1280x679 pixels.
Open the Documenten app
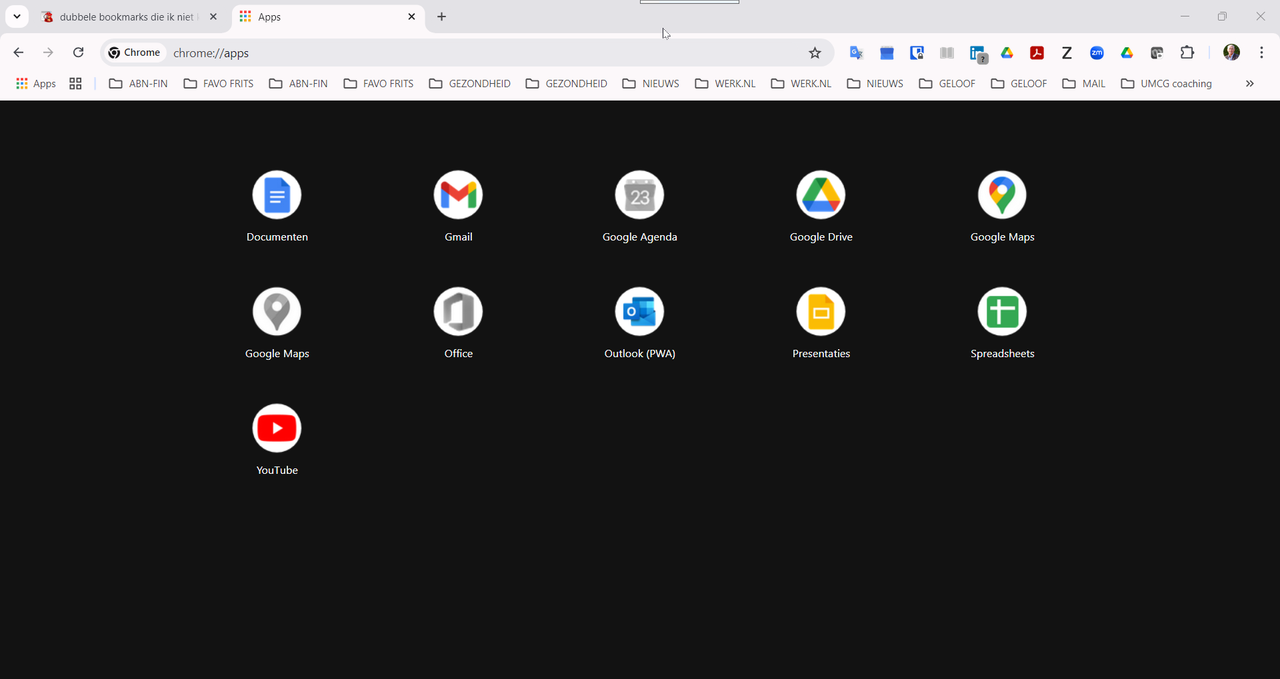coord(277,195)
